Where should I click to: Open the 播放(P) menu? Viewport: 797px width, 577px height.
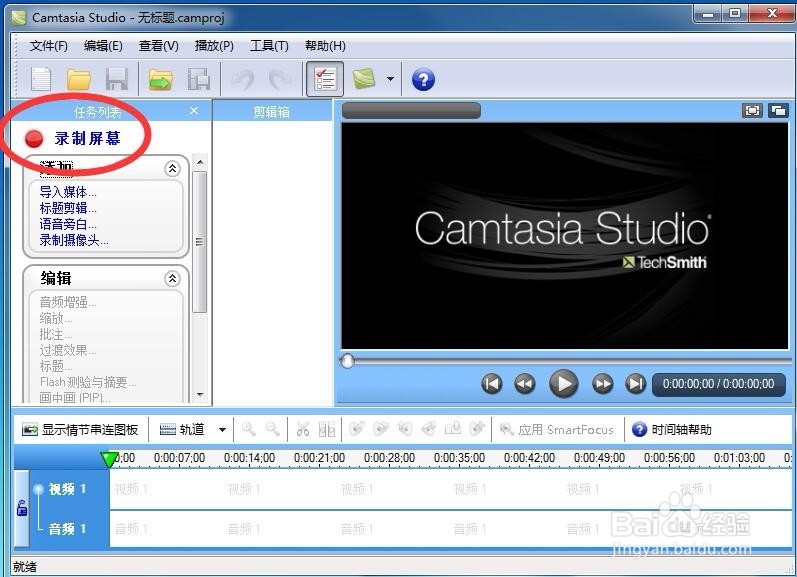coord(214,46)
